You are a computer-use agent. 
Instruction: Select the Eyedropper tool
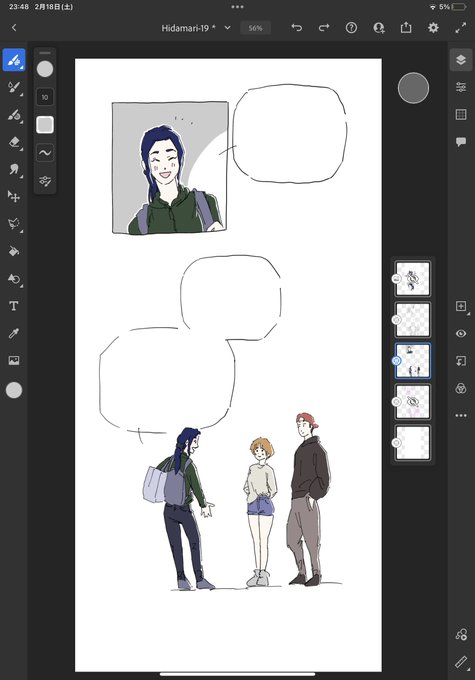(x=14, y=333)
